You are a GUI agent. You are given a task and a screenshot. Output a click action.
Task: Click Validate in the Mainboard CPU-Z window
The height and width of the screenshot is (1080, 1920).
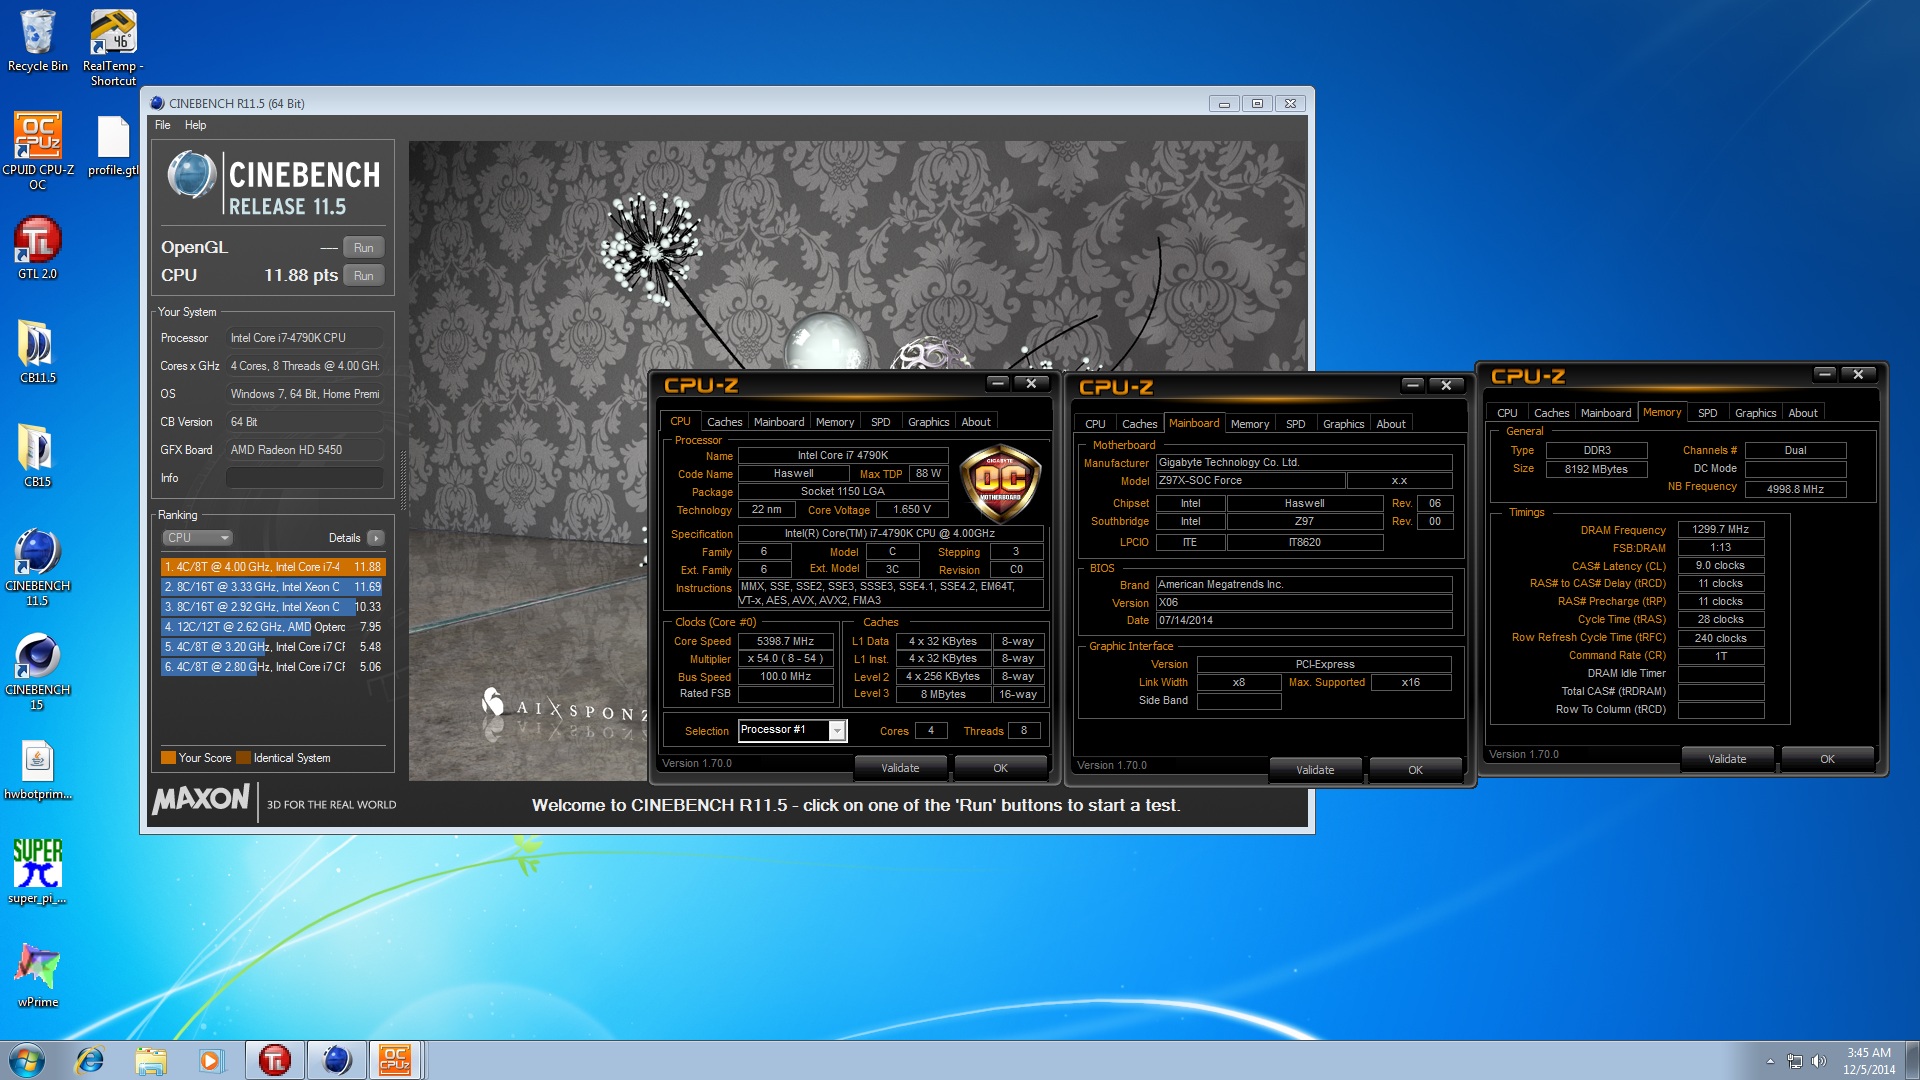1315,770
